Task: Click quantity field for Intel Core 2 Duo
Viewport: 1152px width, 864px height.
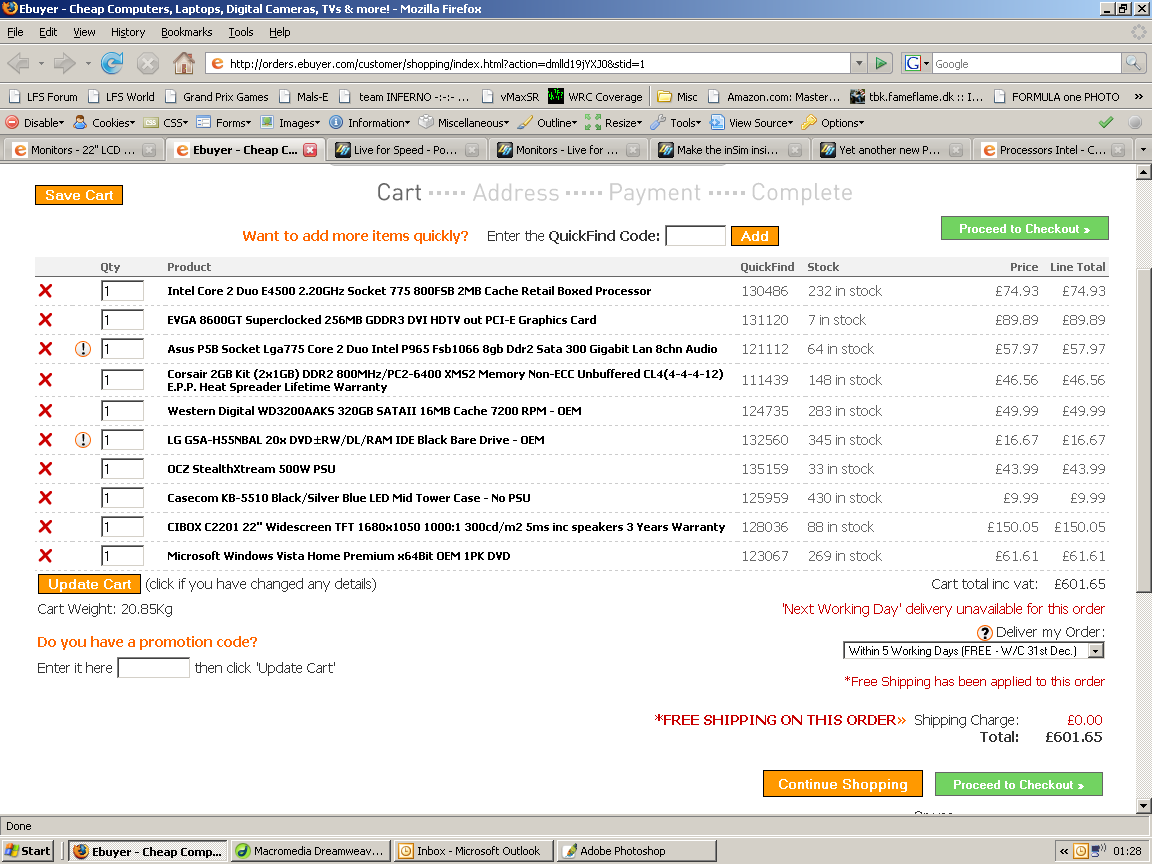Action: pyautogui.click(x=122, y=291)
